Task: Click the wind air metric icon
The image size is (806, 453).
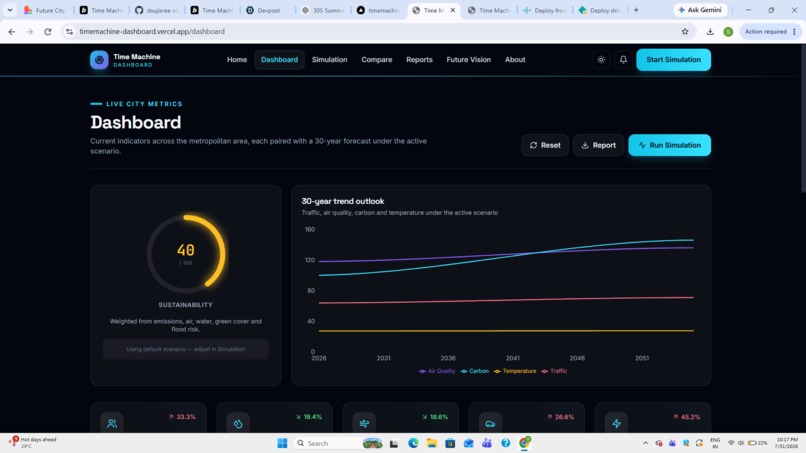Action: point(364,424)
